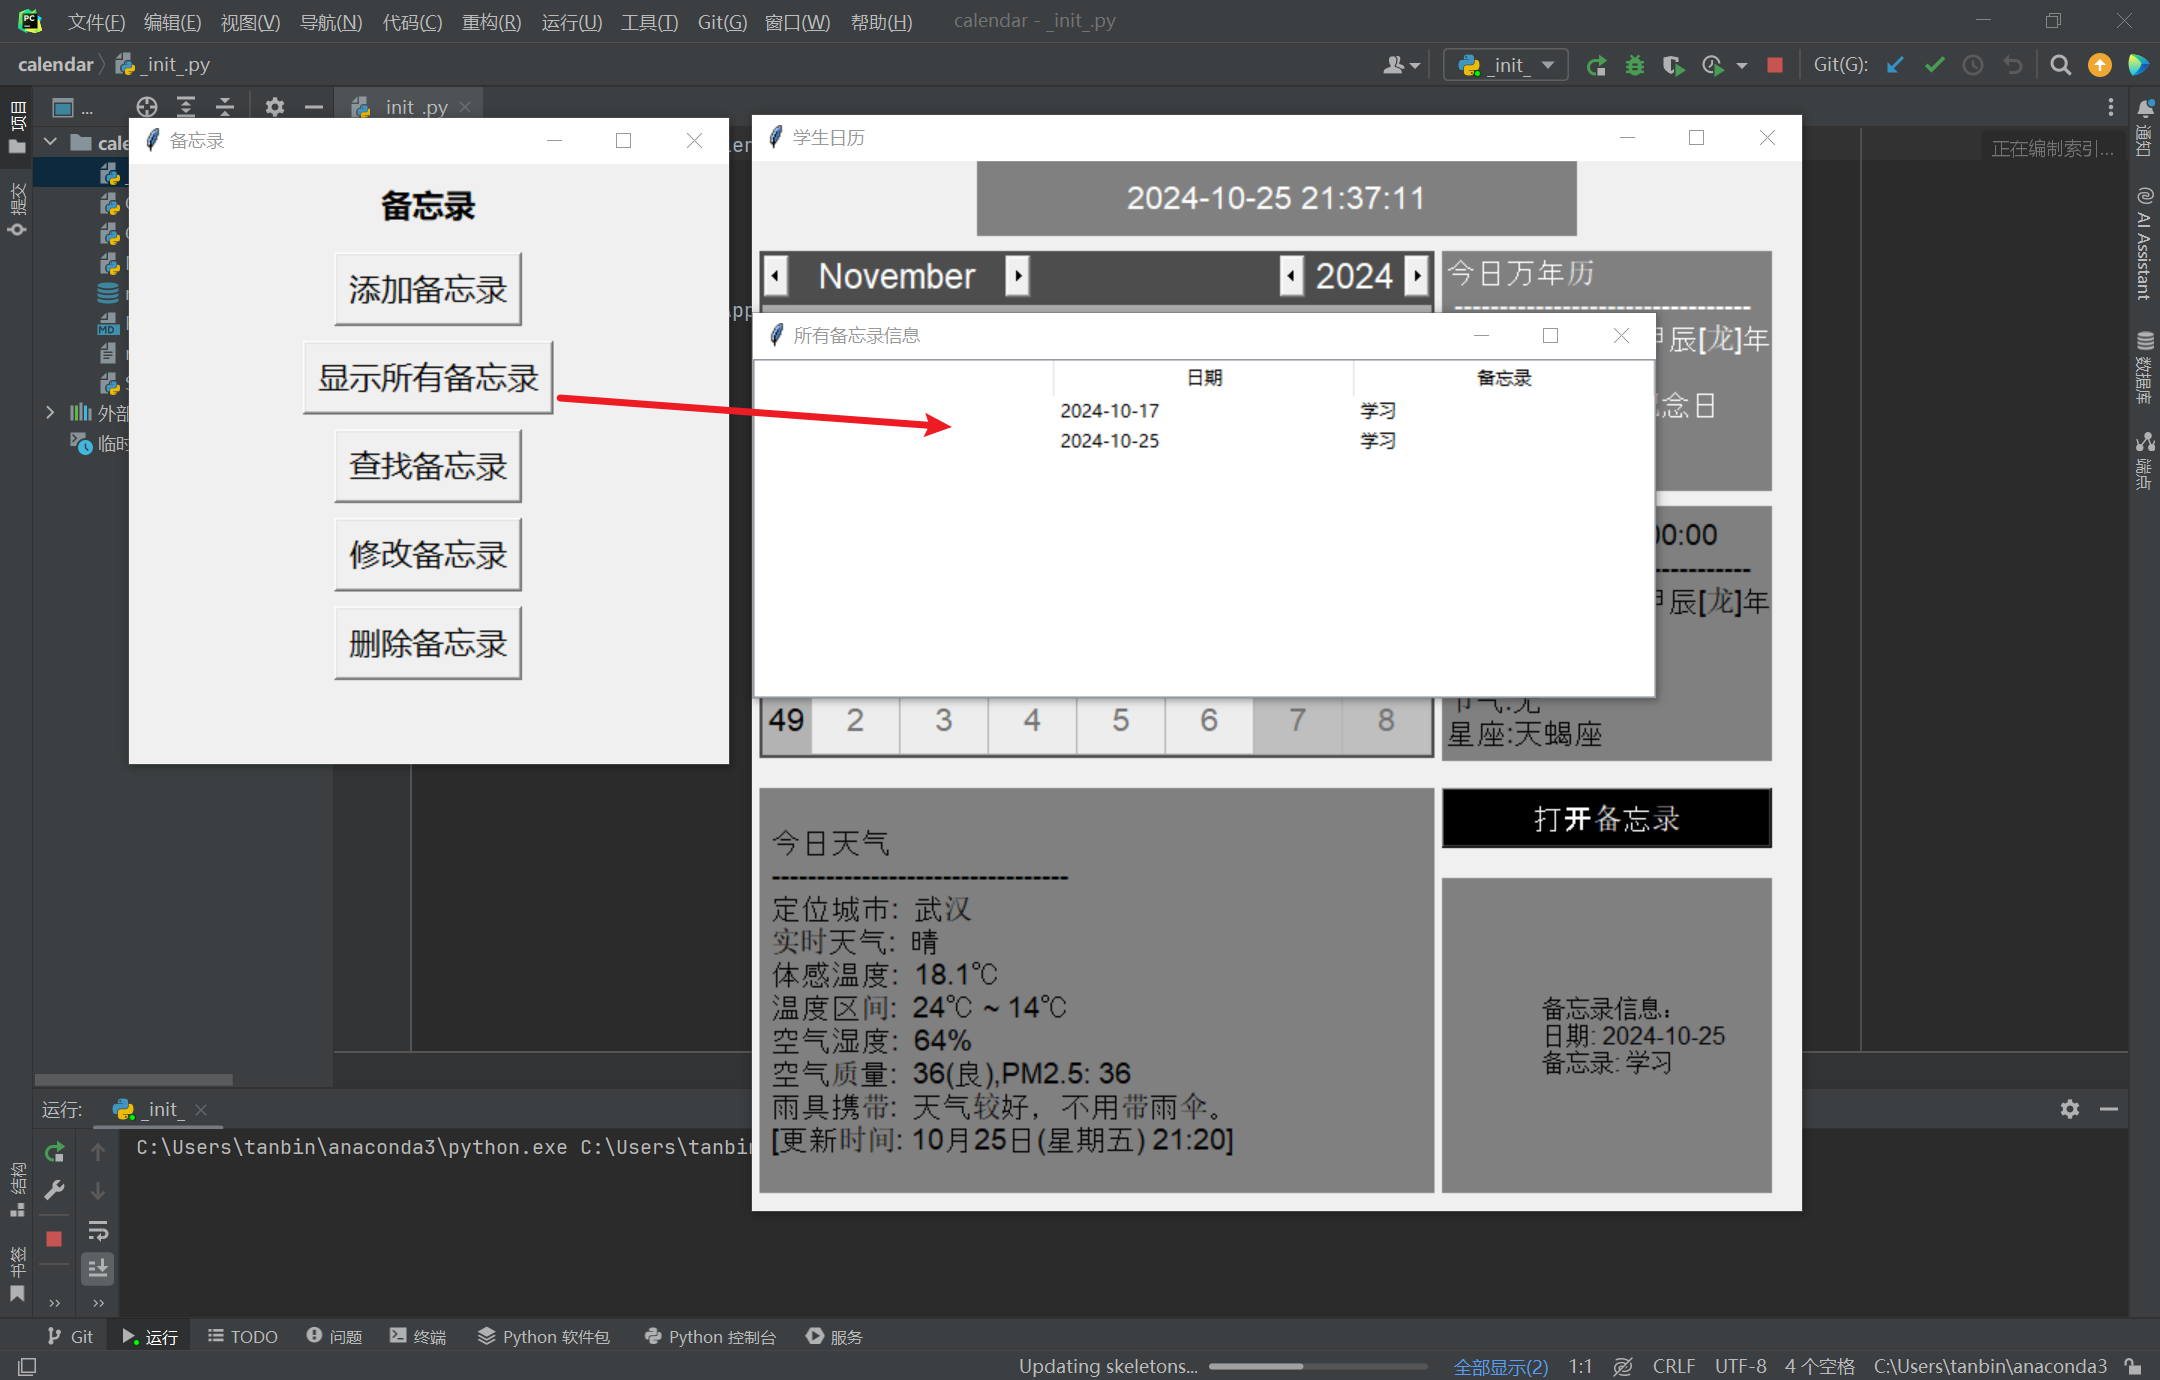Image resolution: width=2160 pixels, height=1380 pixels.
Task: Click previous year arrow beside 2024
Action: point(1291,275)
